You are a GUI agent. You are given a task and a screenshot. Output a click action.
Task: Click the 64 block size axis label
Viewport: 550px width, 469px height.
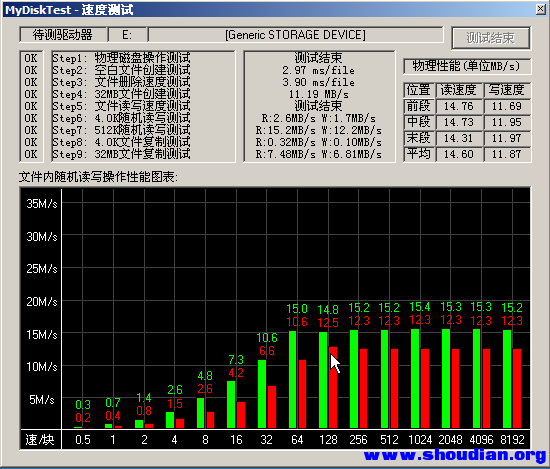(x=297, y=440)
